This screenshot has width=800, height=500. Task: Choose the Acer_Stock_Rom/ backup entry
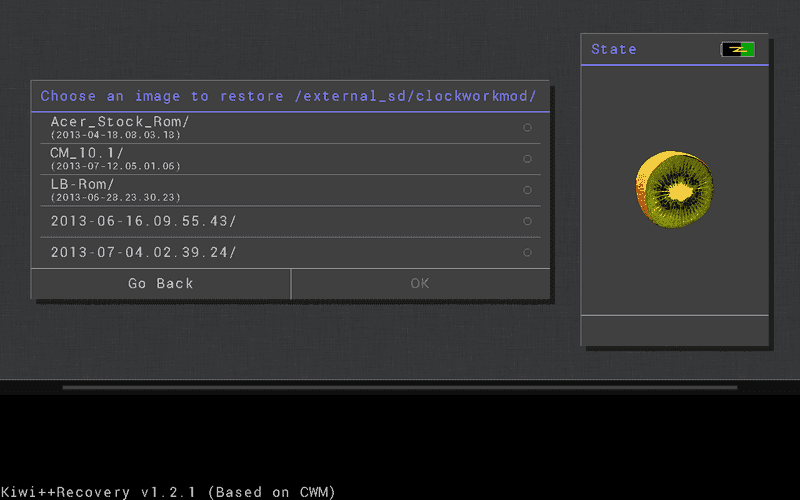pyautogui.click(x=290, y=128)
